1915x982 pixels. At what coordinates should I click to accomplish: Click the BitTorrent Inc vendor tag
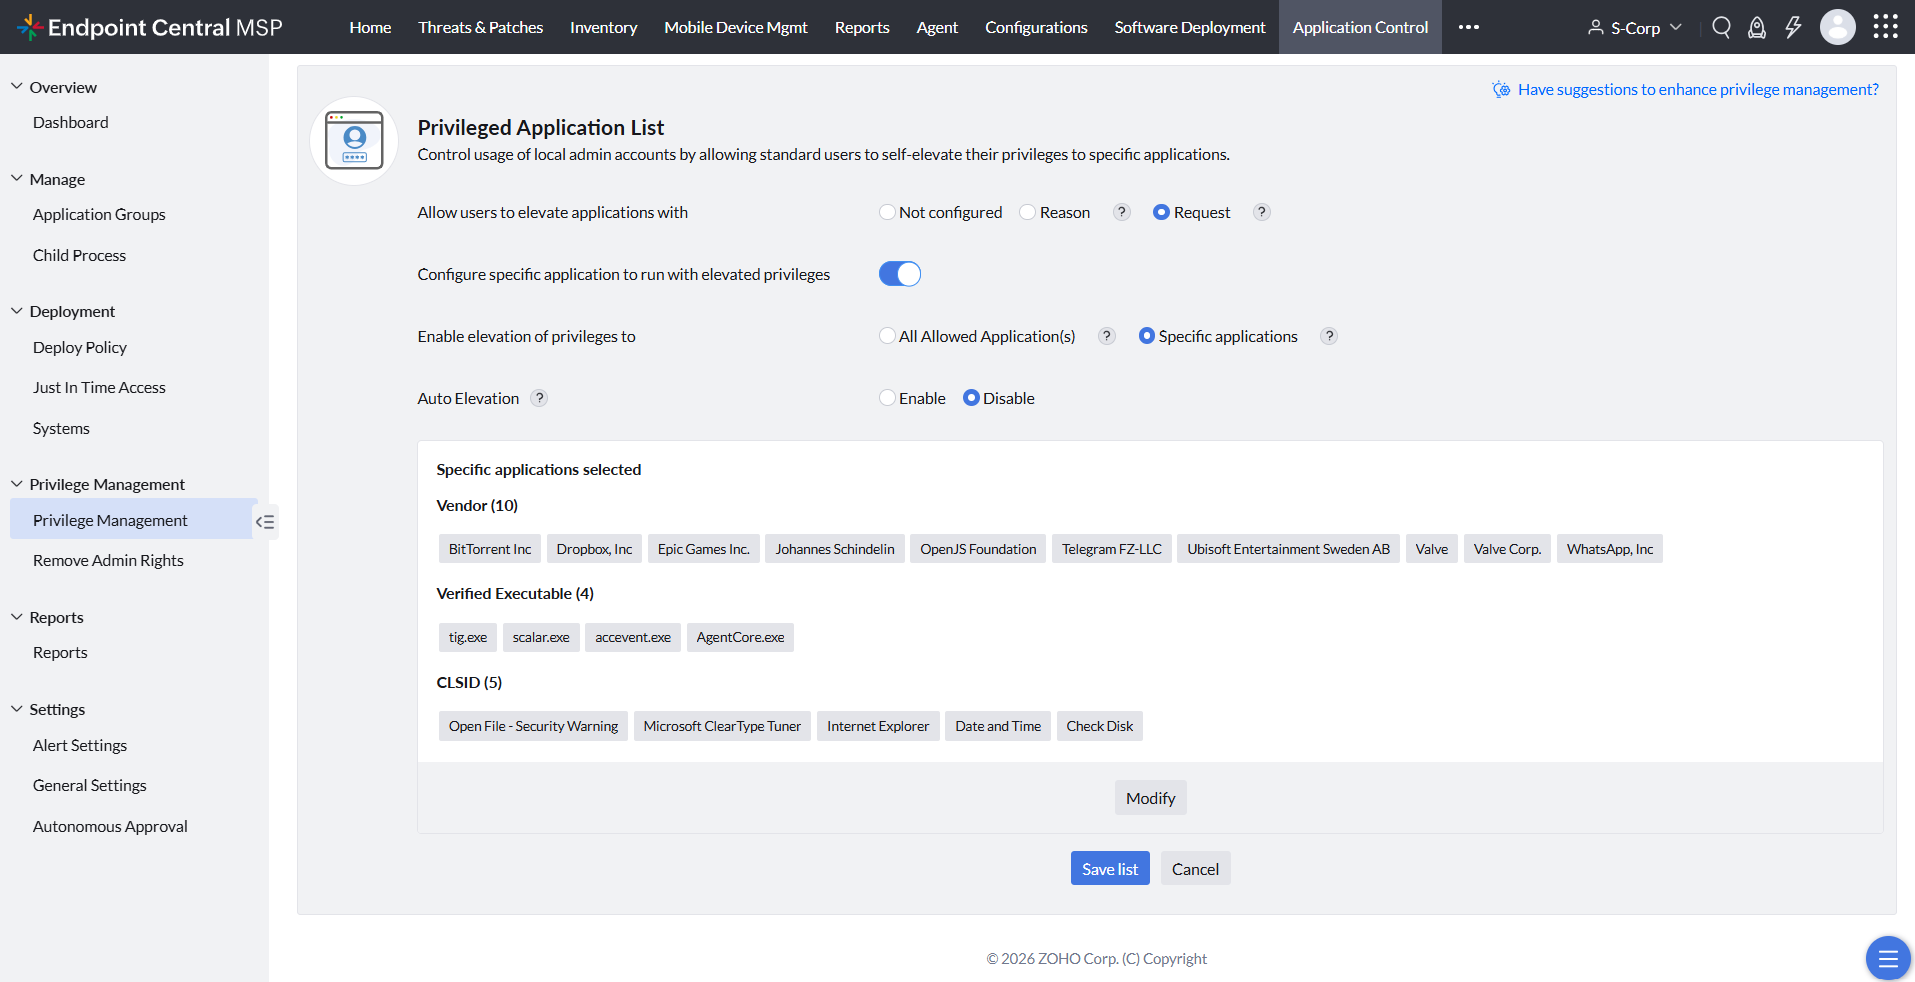(490, 549)
